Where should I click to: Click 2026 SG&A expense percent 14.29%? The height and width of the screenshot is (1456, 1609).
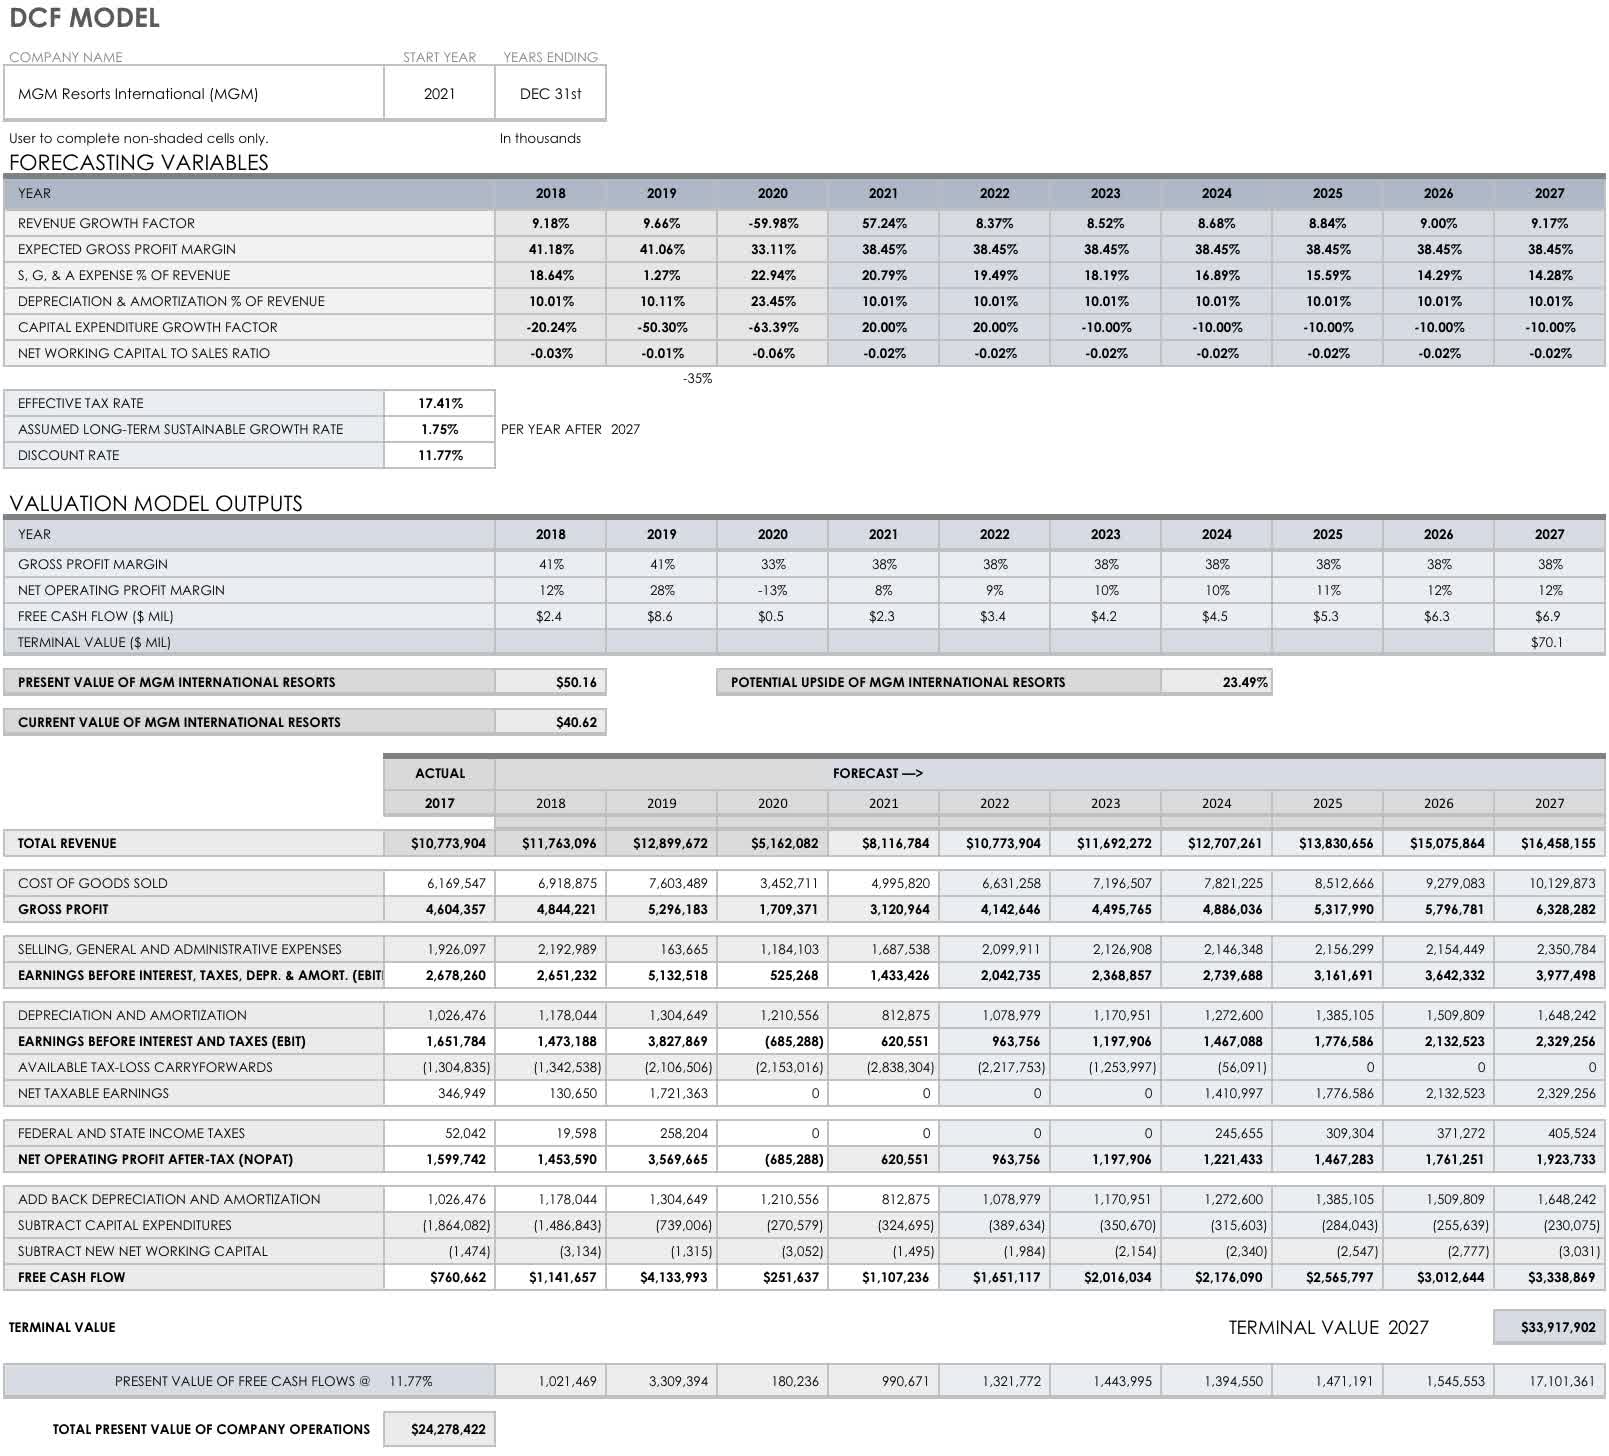point(1438,275)
